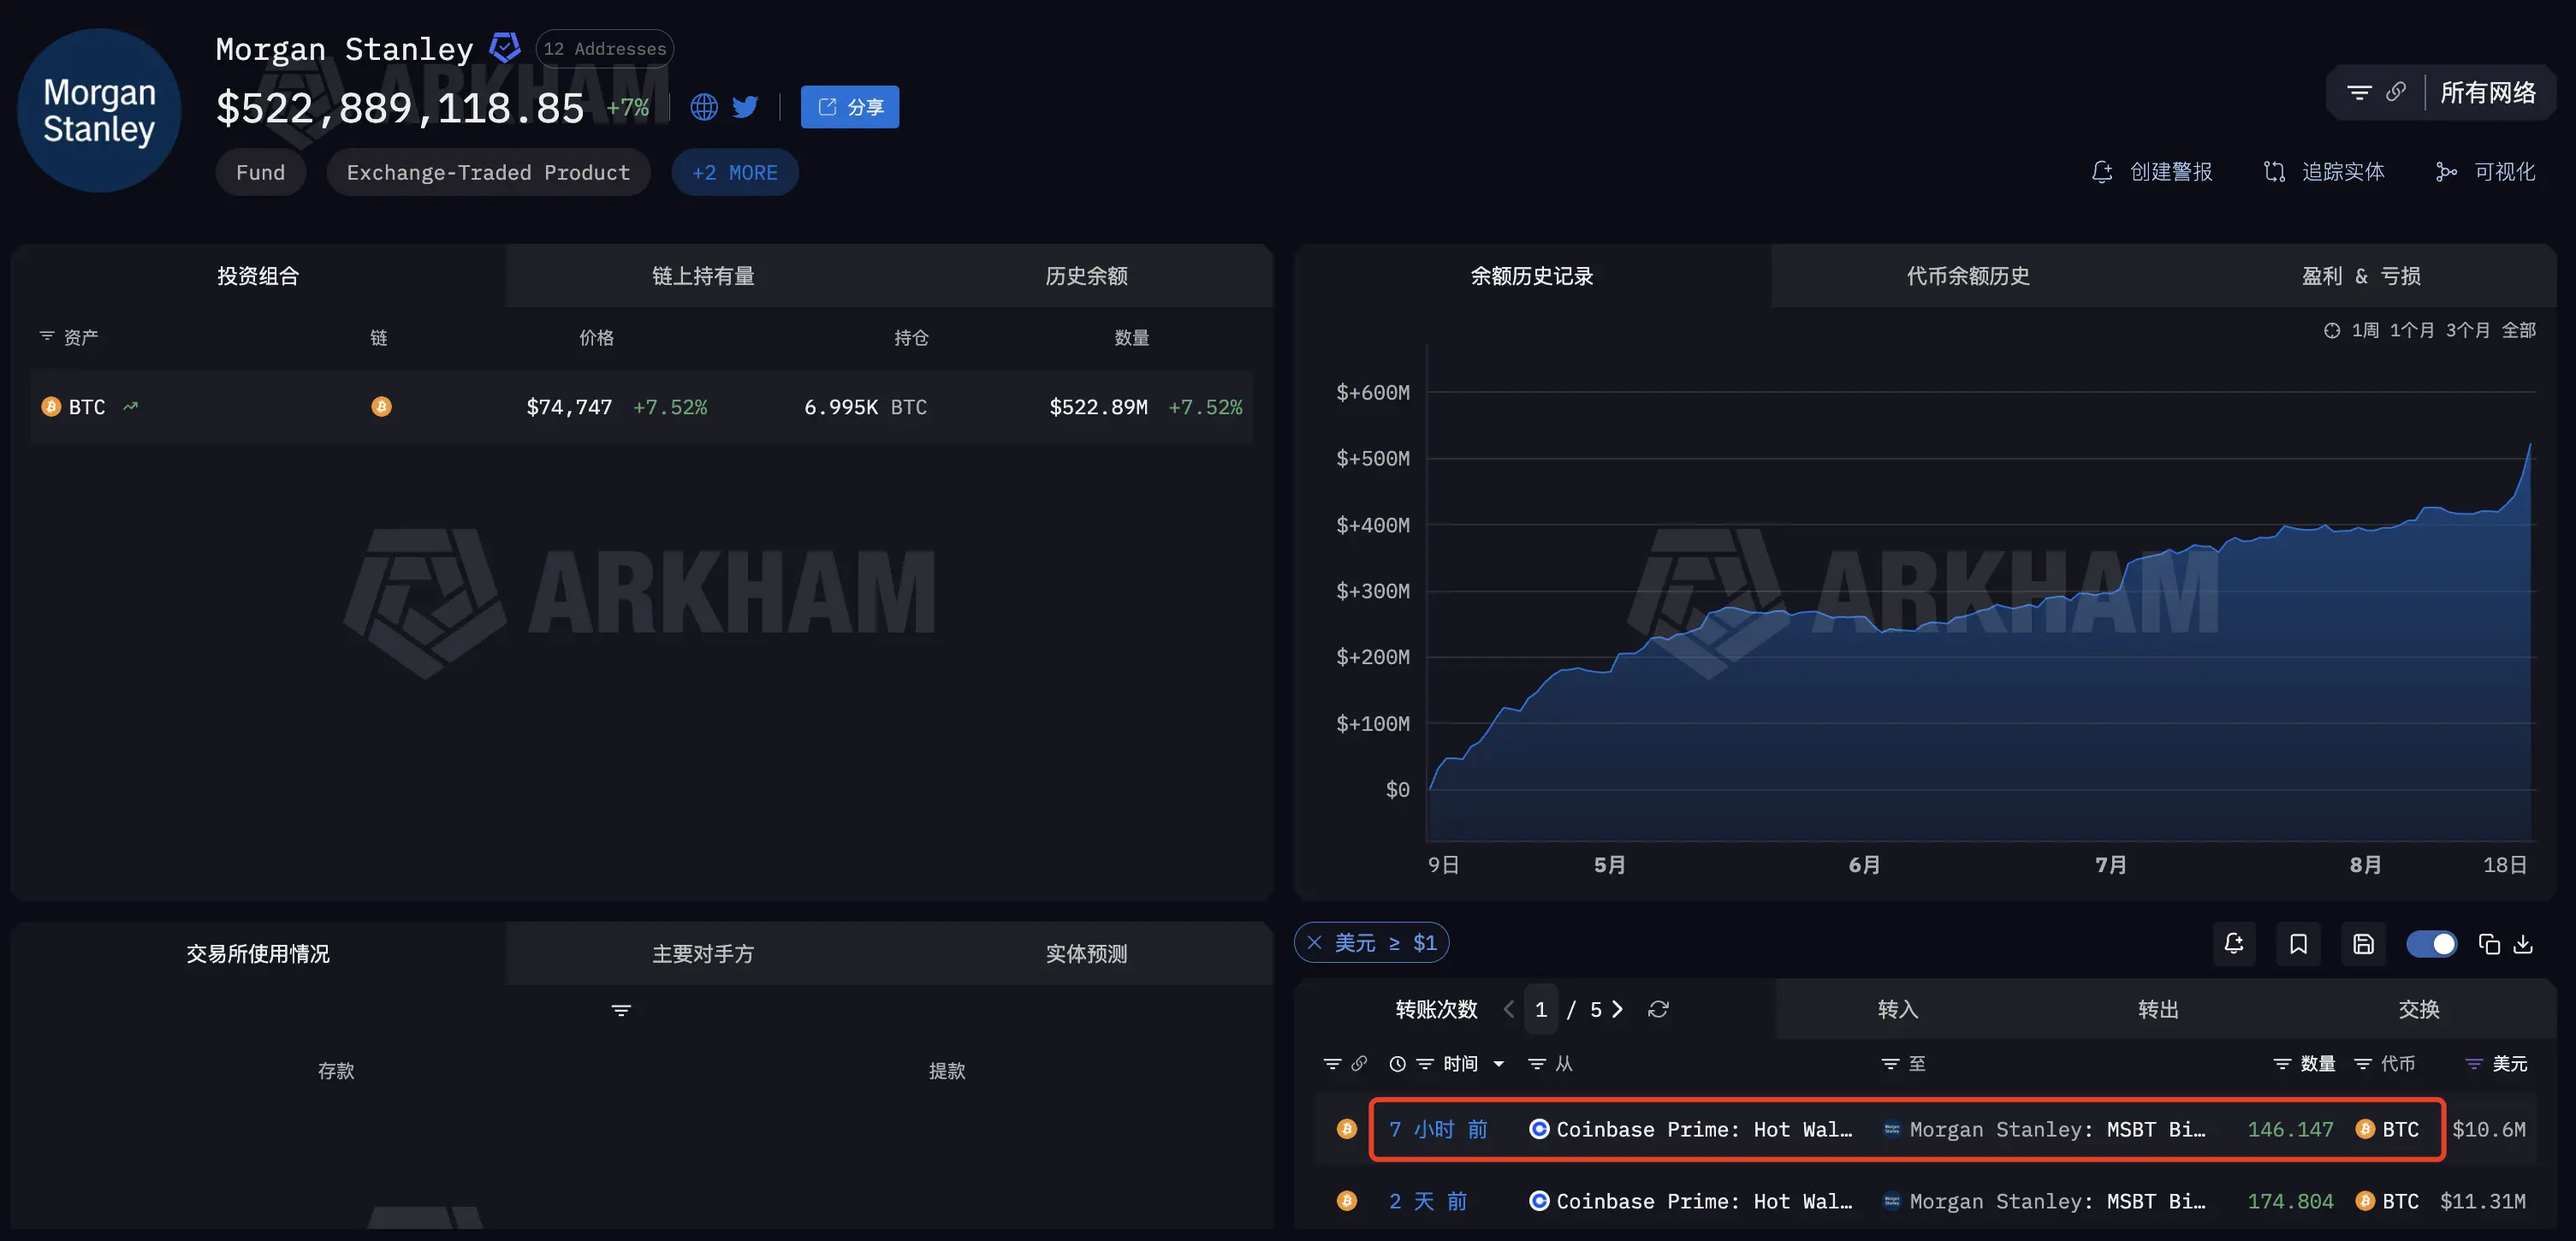
Task: Switch to the 盈利 & 亏损 tab
Action: 2361,276
